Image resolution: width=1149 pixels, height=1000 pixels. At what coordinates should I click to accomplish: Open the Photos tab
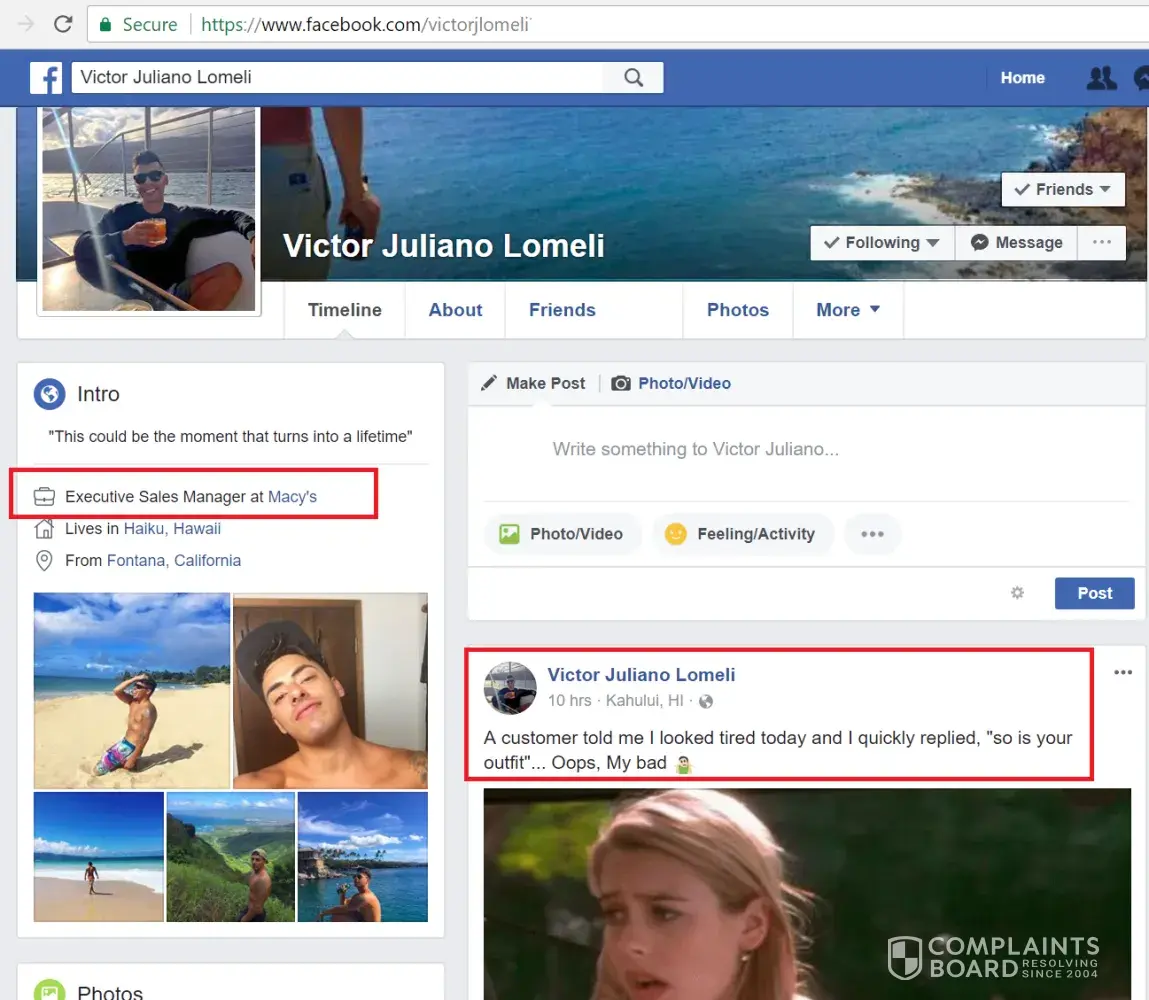737,310
